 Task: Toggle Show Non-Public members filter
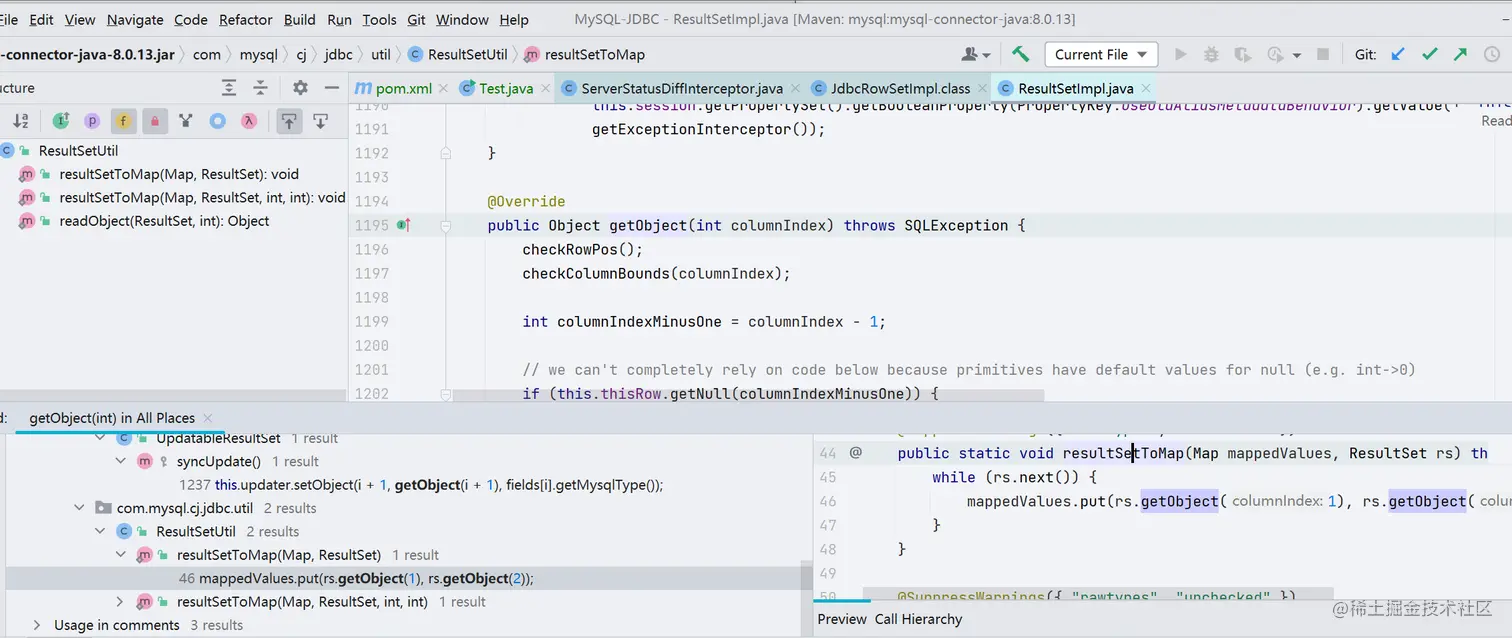tap(155, 121)
